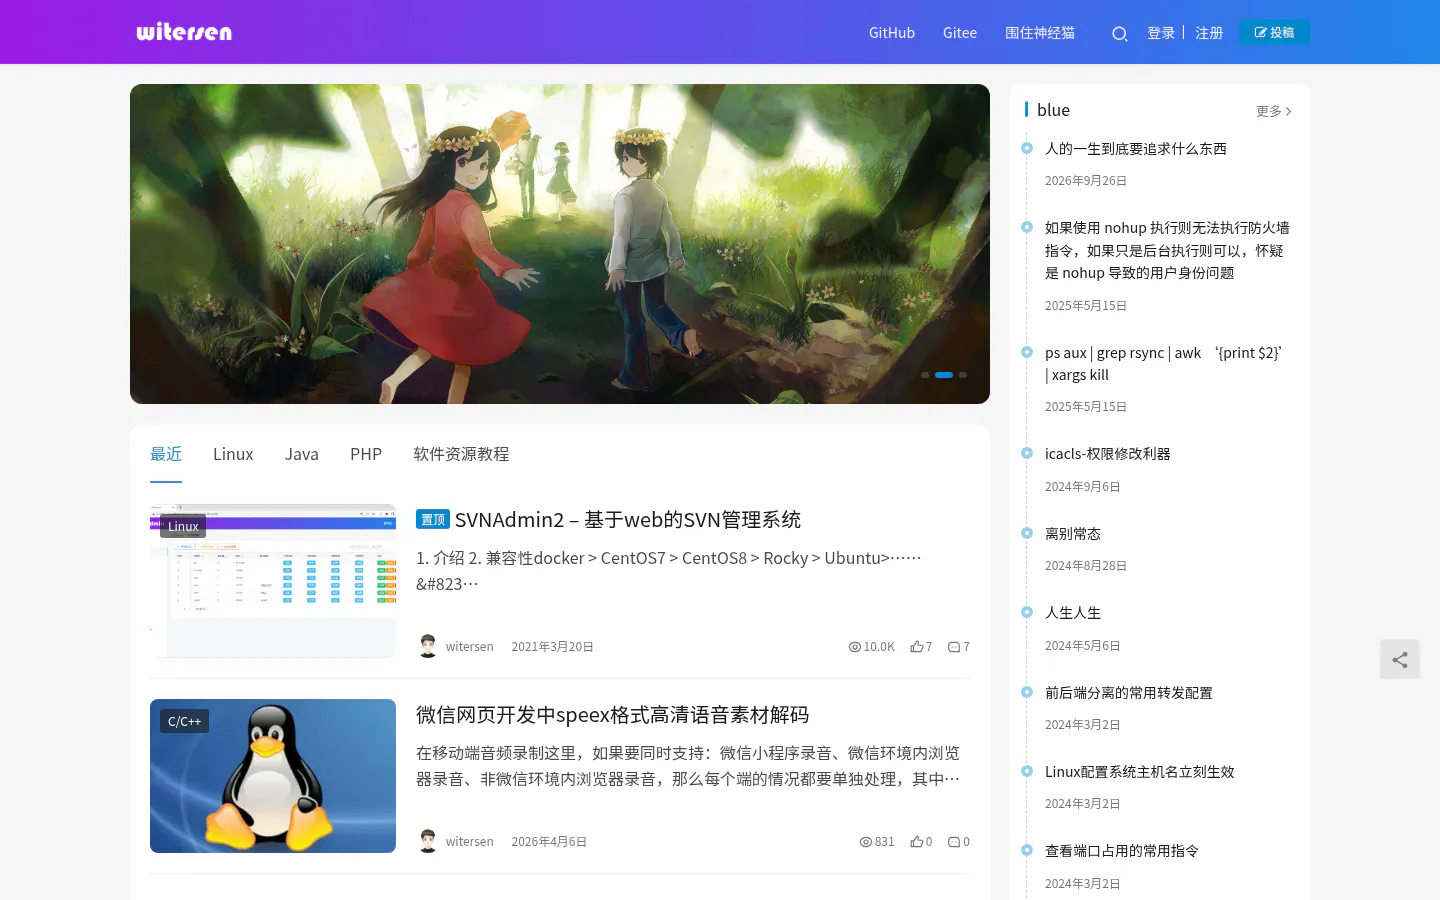Open 围住神经猫 nav link
The height and width of the screenshot is (900, 1440).
[x=1040, y=33]
